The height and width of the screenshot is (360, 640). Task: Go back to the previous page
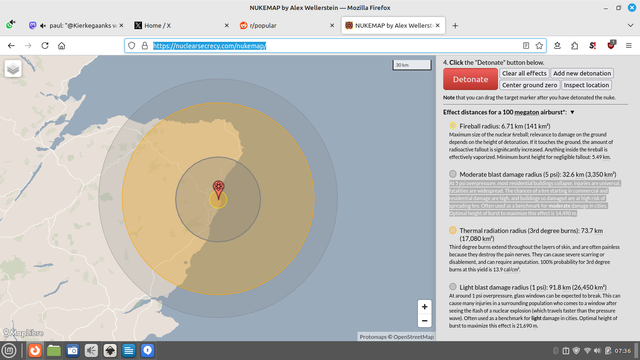(11, 46)
